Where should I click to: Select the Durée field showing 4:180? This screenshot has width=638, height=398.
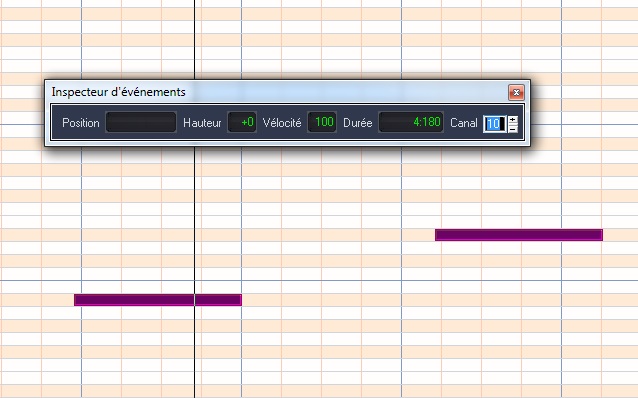click(x=411, y=122)
